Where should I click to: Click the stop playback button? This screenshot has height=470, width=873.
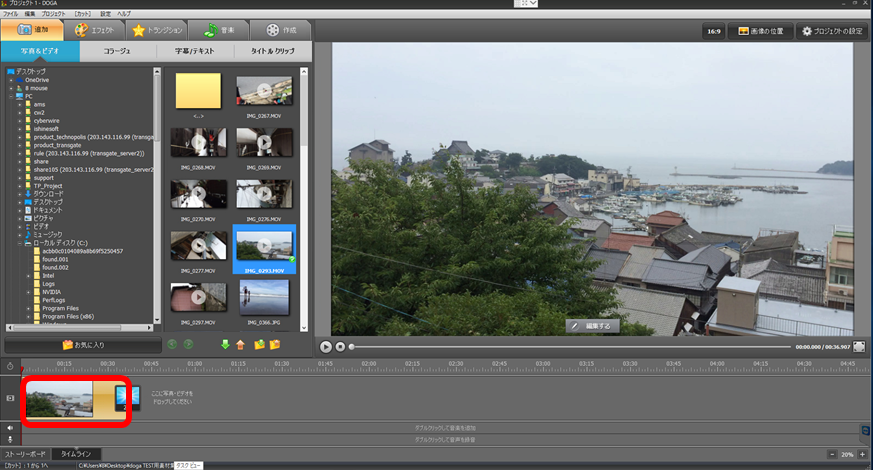click(x=340, y=346)
